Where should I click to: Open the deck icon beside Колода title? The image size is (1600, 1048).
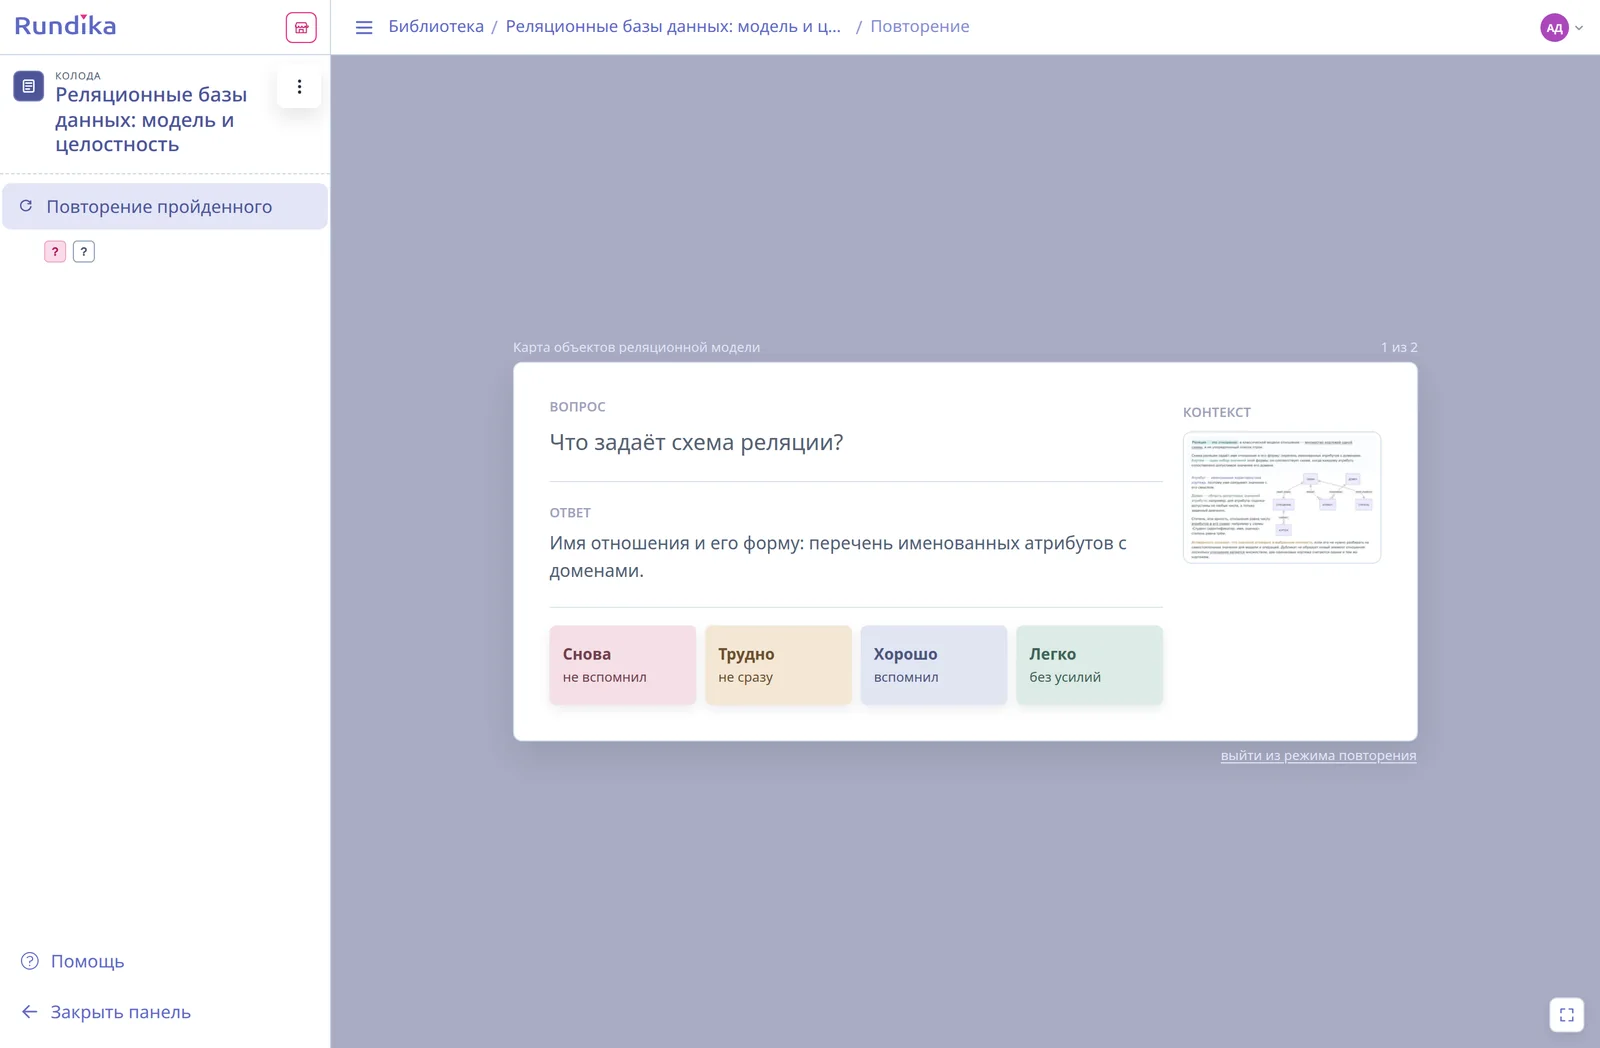(28, 87)
